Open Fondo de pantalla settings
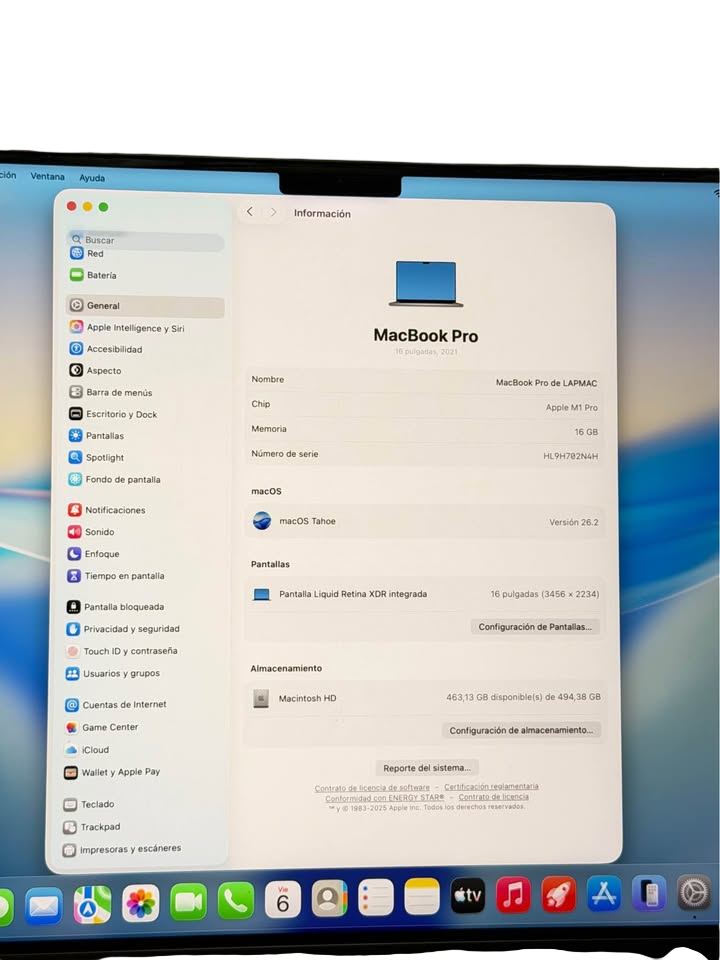The width and height of the screenshot is (720, 960). pyautogui.click(x=114, y=479)
